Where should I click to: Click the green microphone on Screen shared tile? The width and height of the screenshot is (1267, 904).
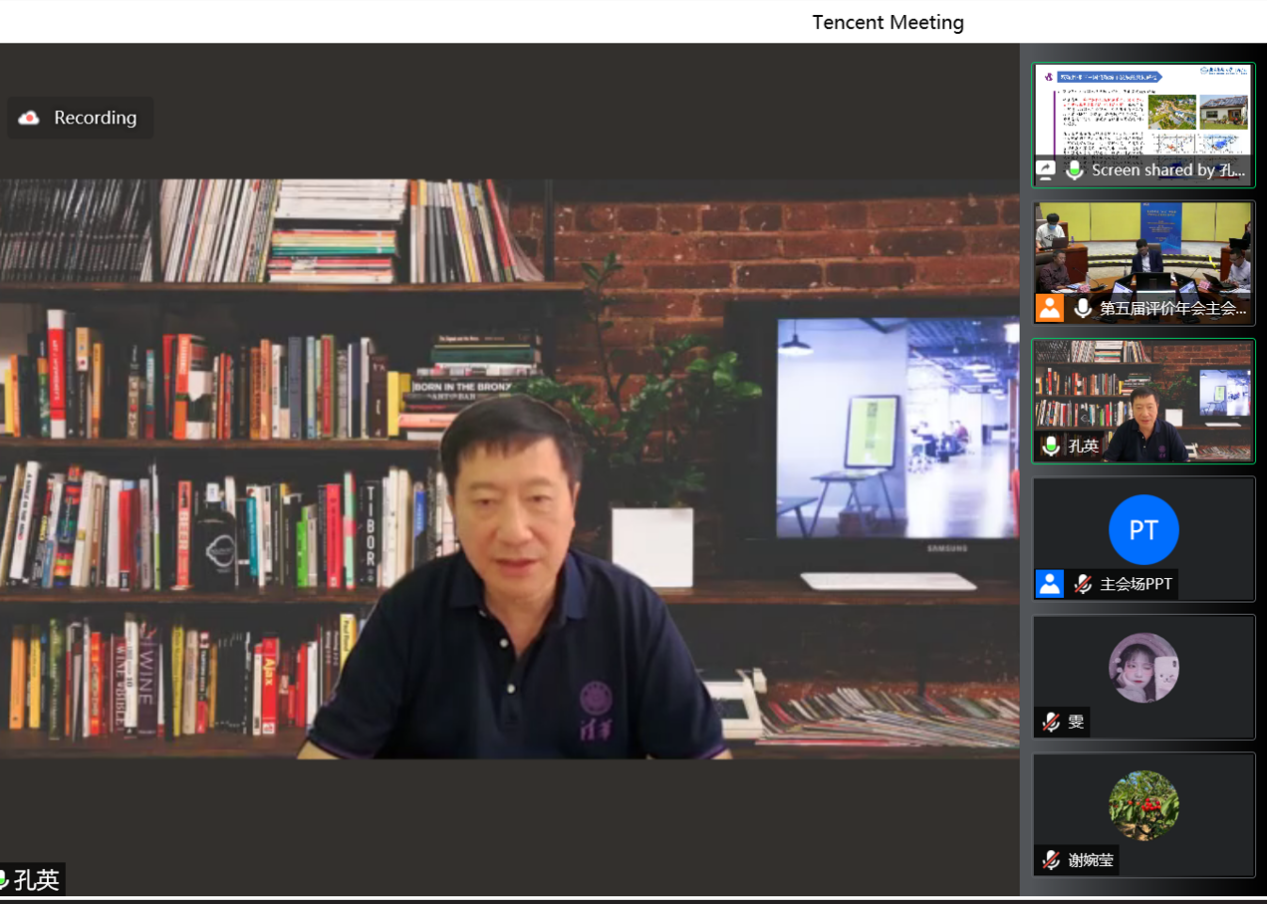(1075, 170)
